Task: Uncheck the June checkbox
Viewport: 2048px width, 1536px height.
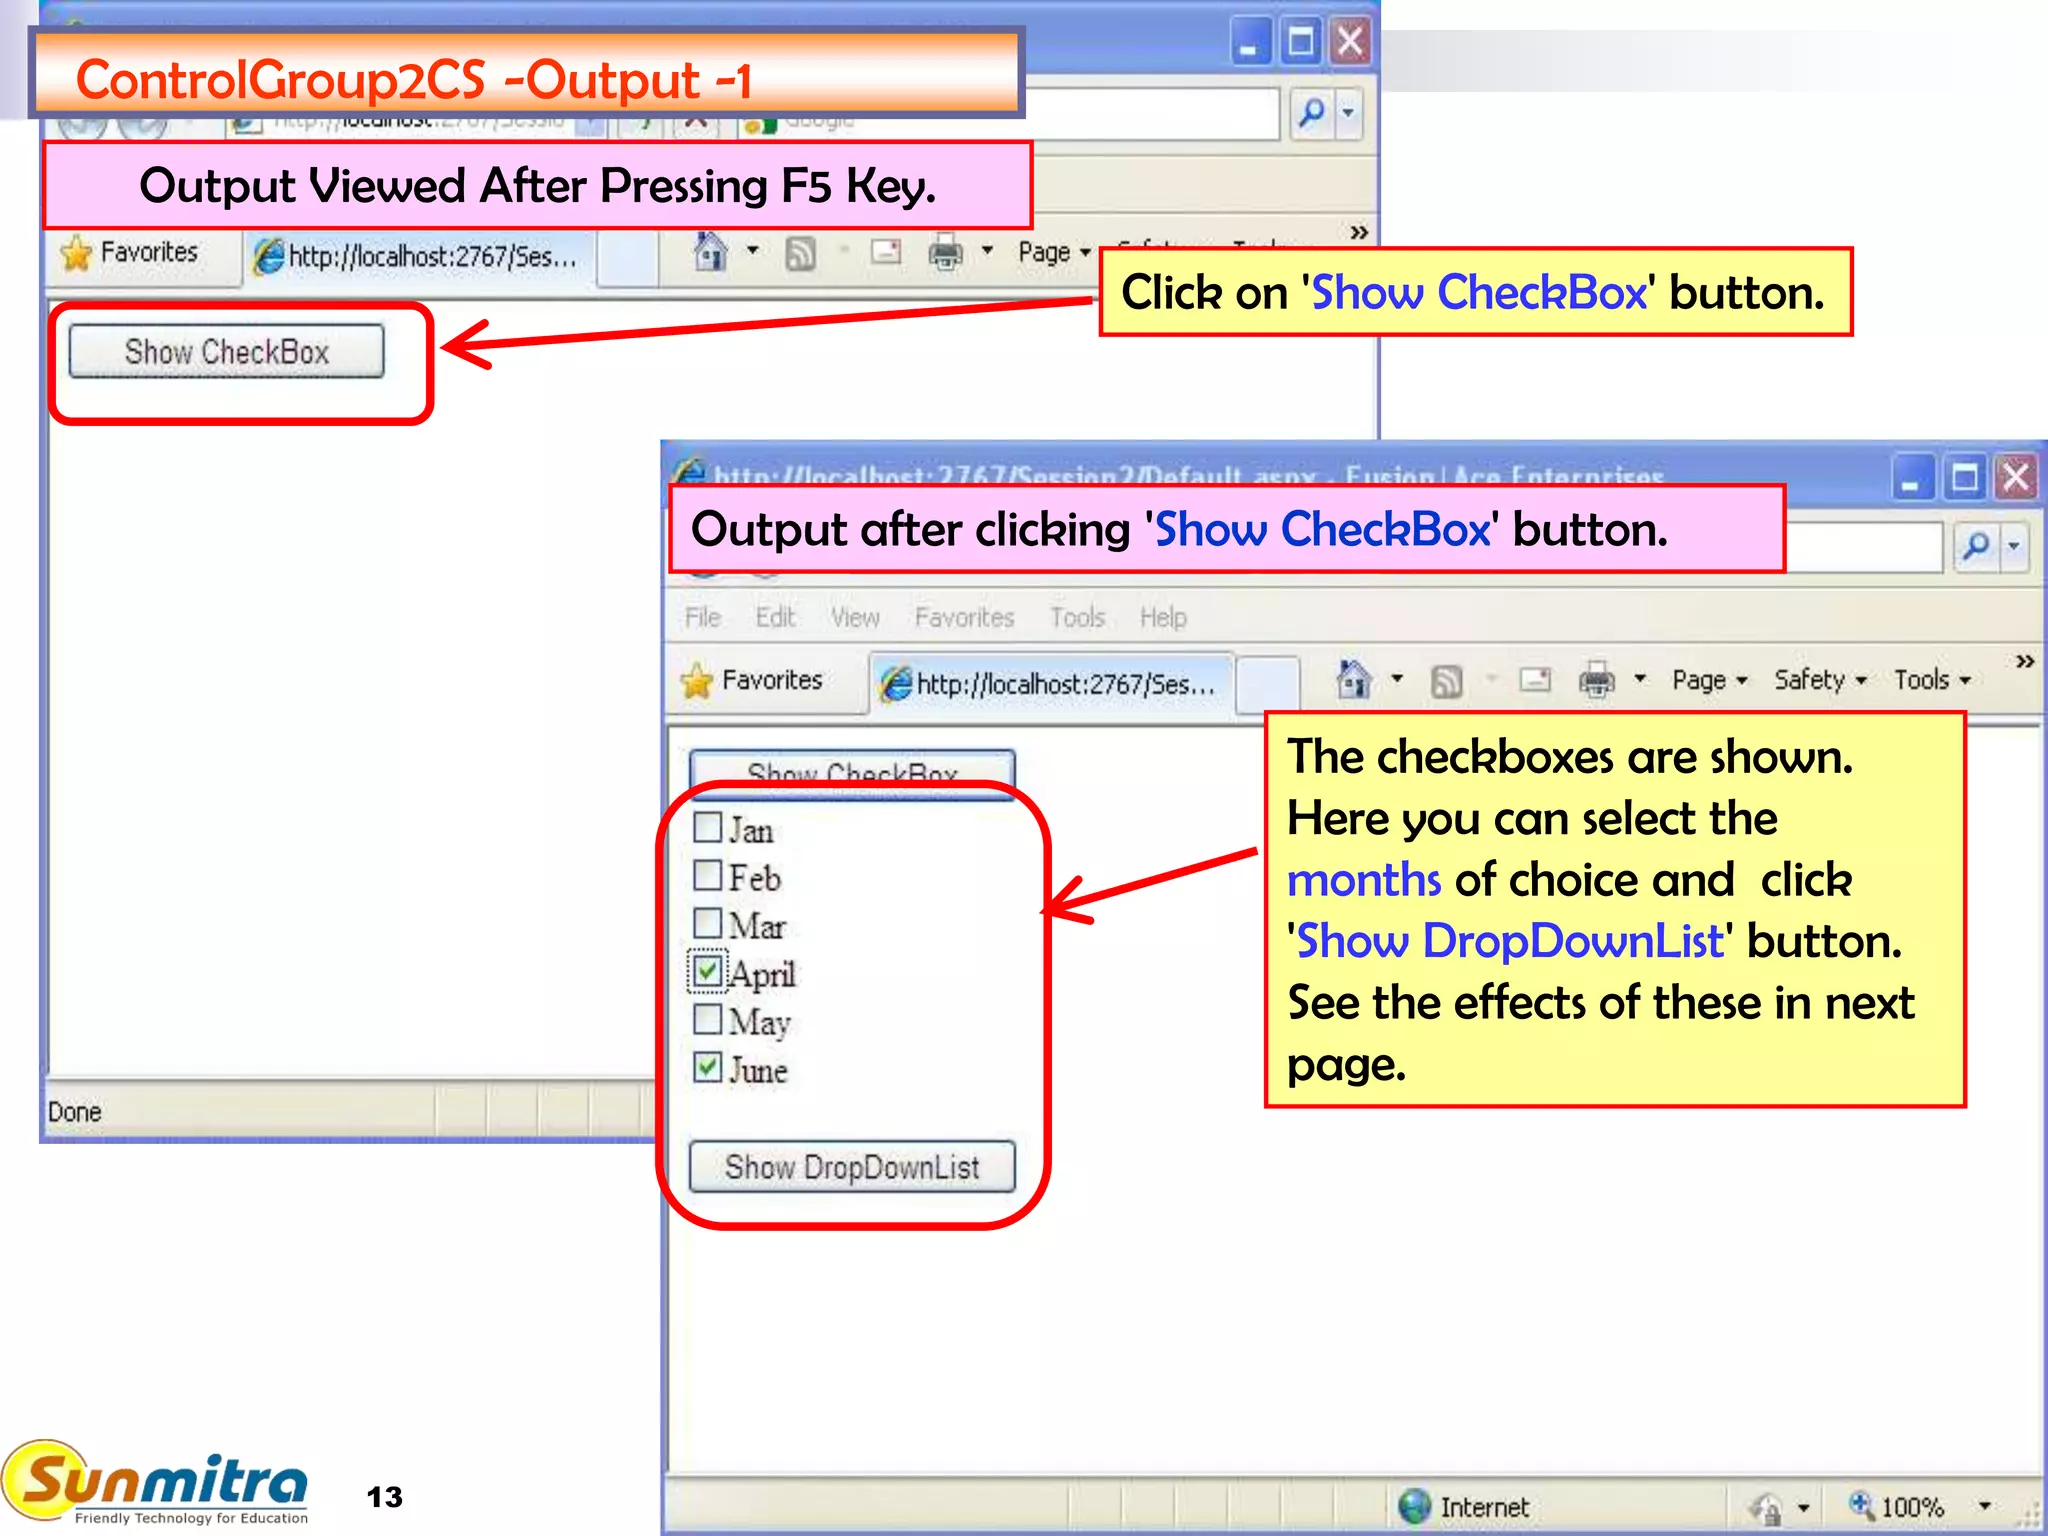Action: (707, 1067)
